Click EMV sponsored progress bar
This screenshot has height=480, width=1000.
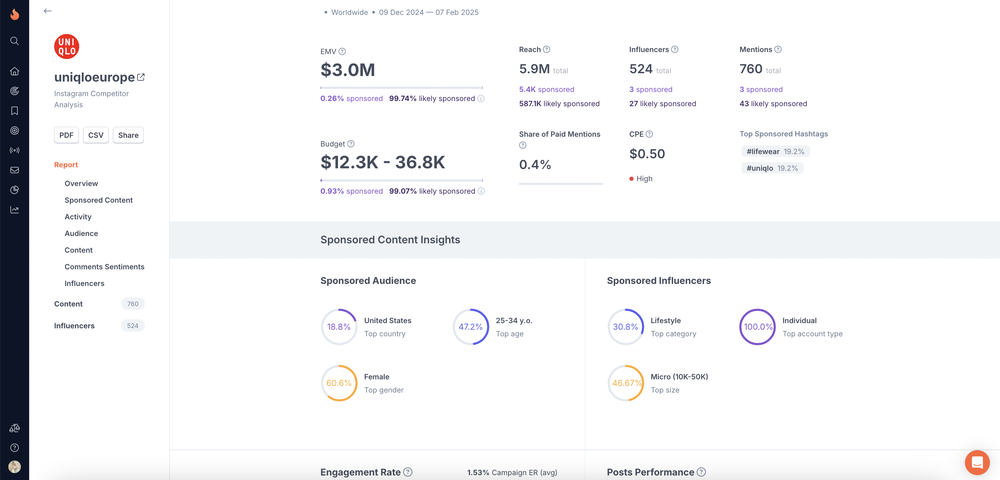pos(401,87)
